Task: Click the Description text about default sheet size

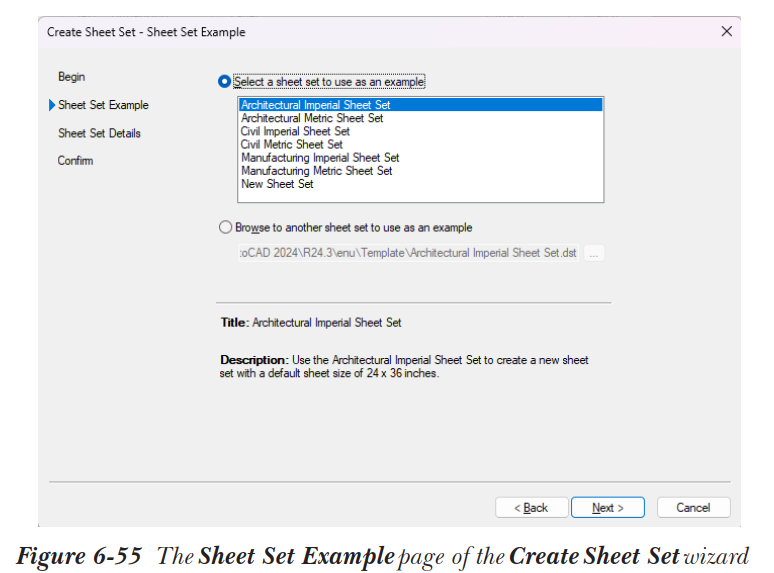Action: 404,367
